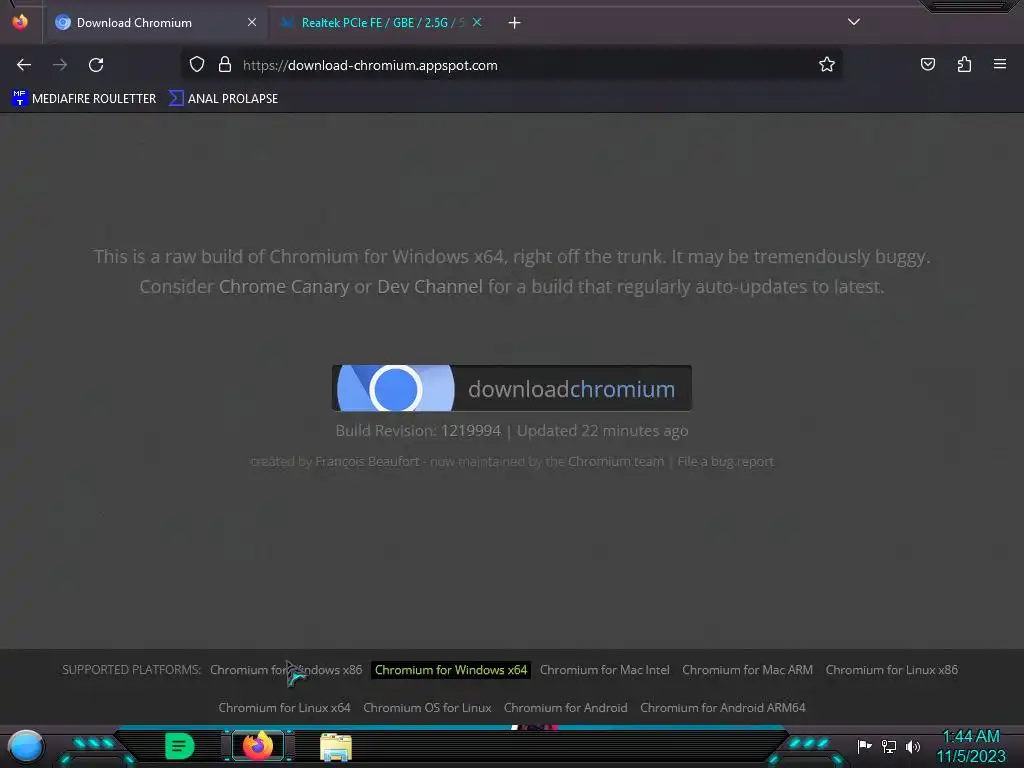Screen dimensions: 1024x768
Task: Select Chromium for Mac ARM
Action: [x=748, y=670]
